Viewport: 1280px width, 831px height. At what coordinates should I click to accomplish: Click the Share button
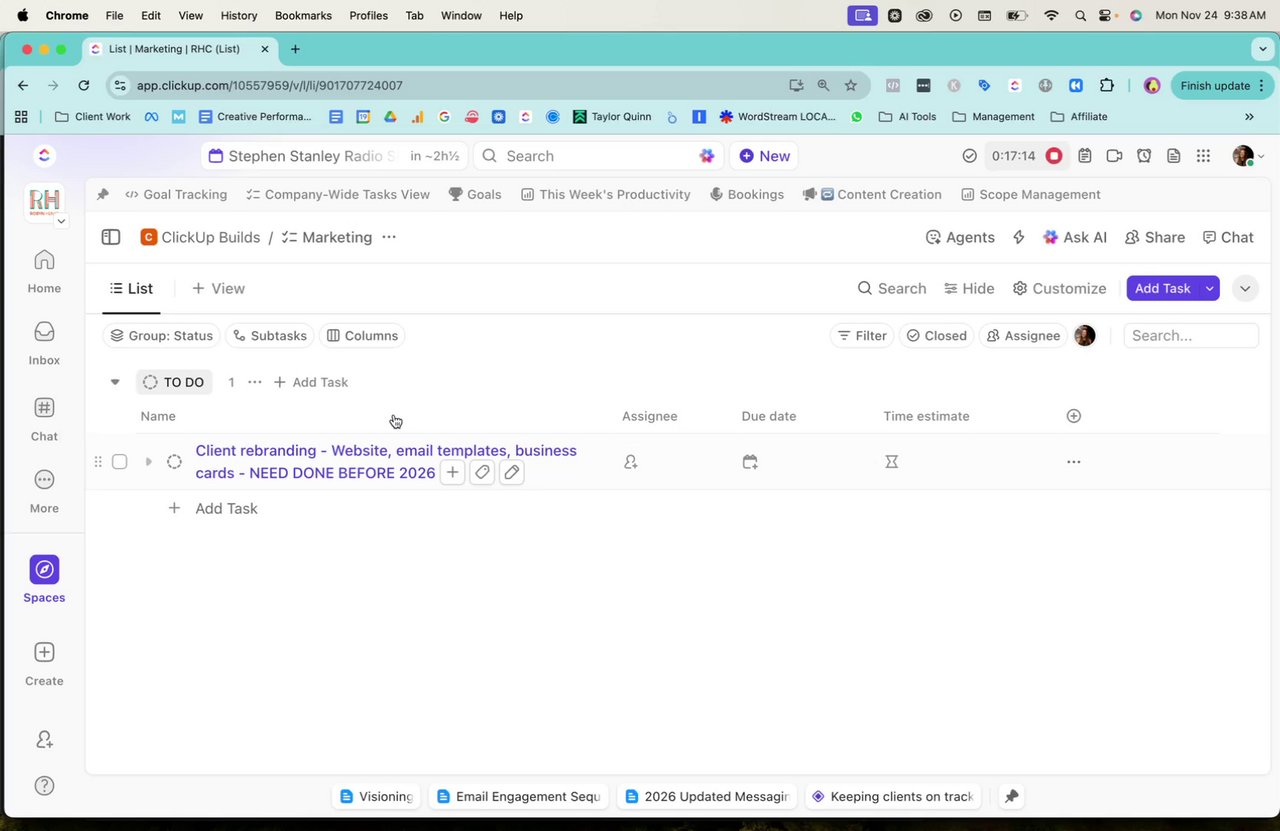click(x=1155, y=237)
